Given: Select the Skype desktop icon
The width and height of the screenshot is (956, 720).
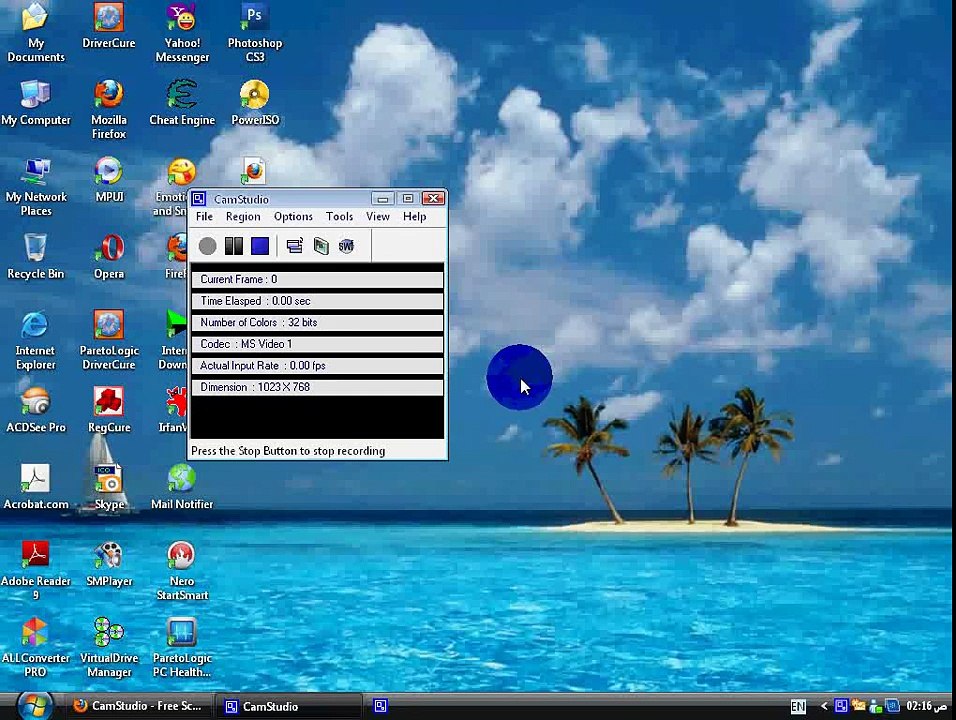Looking at the screenshot, I should click(109, 487).
